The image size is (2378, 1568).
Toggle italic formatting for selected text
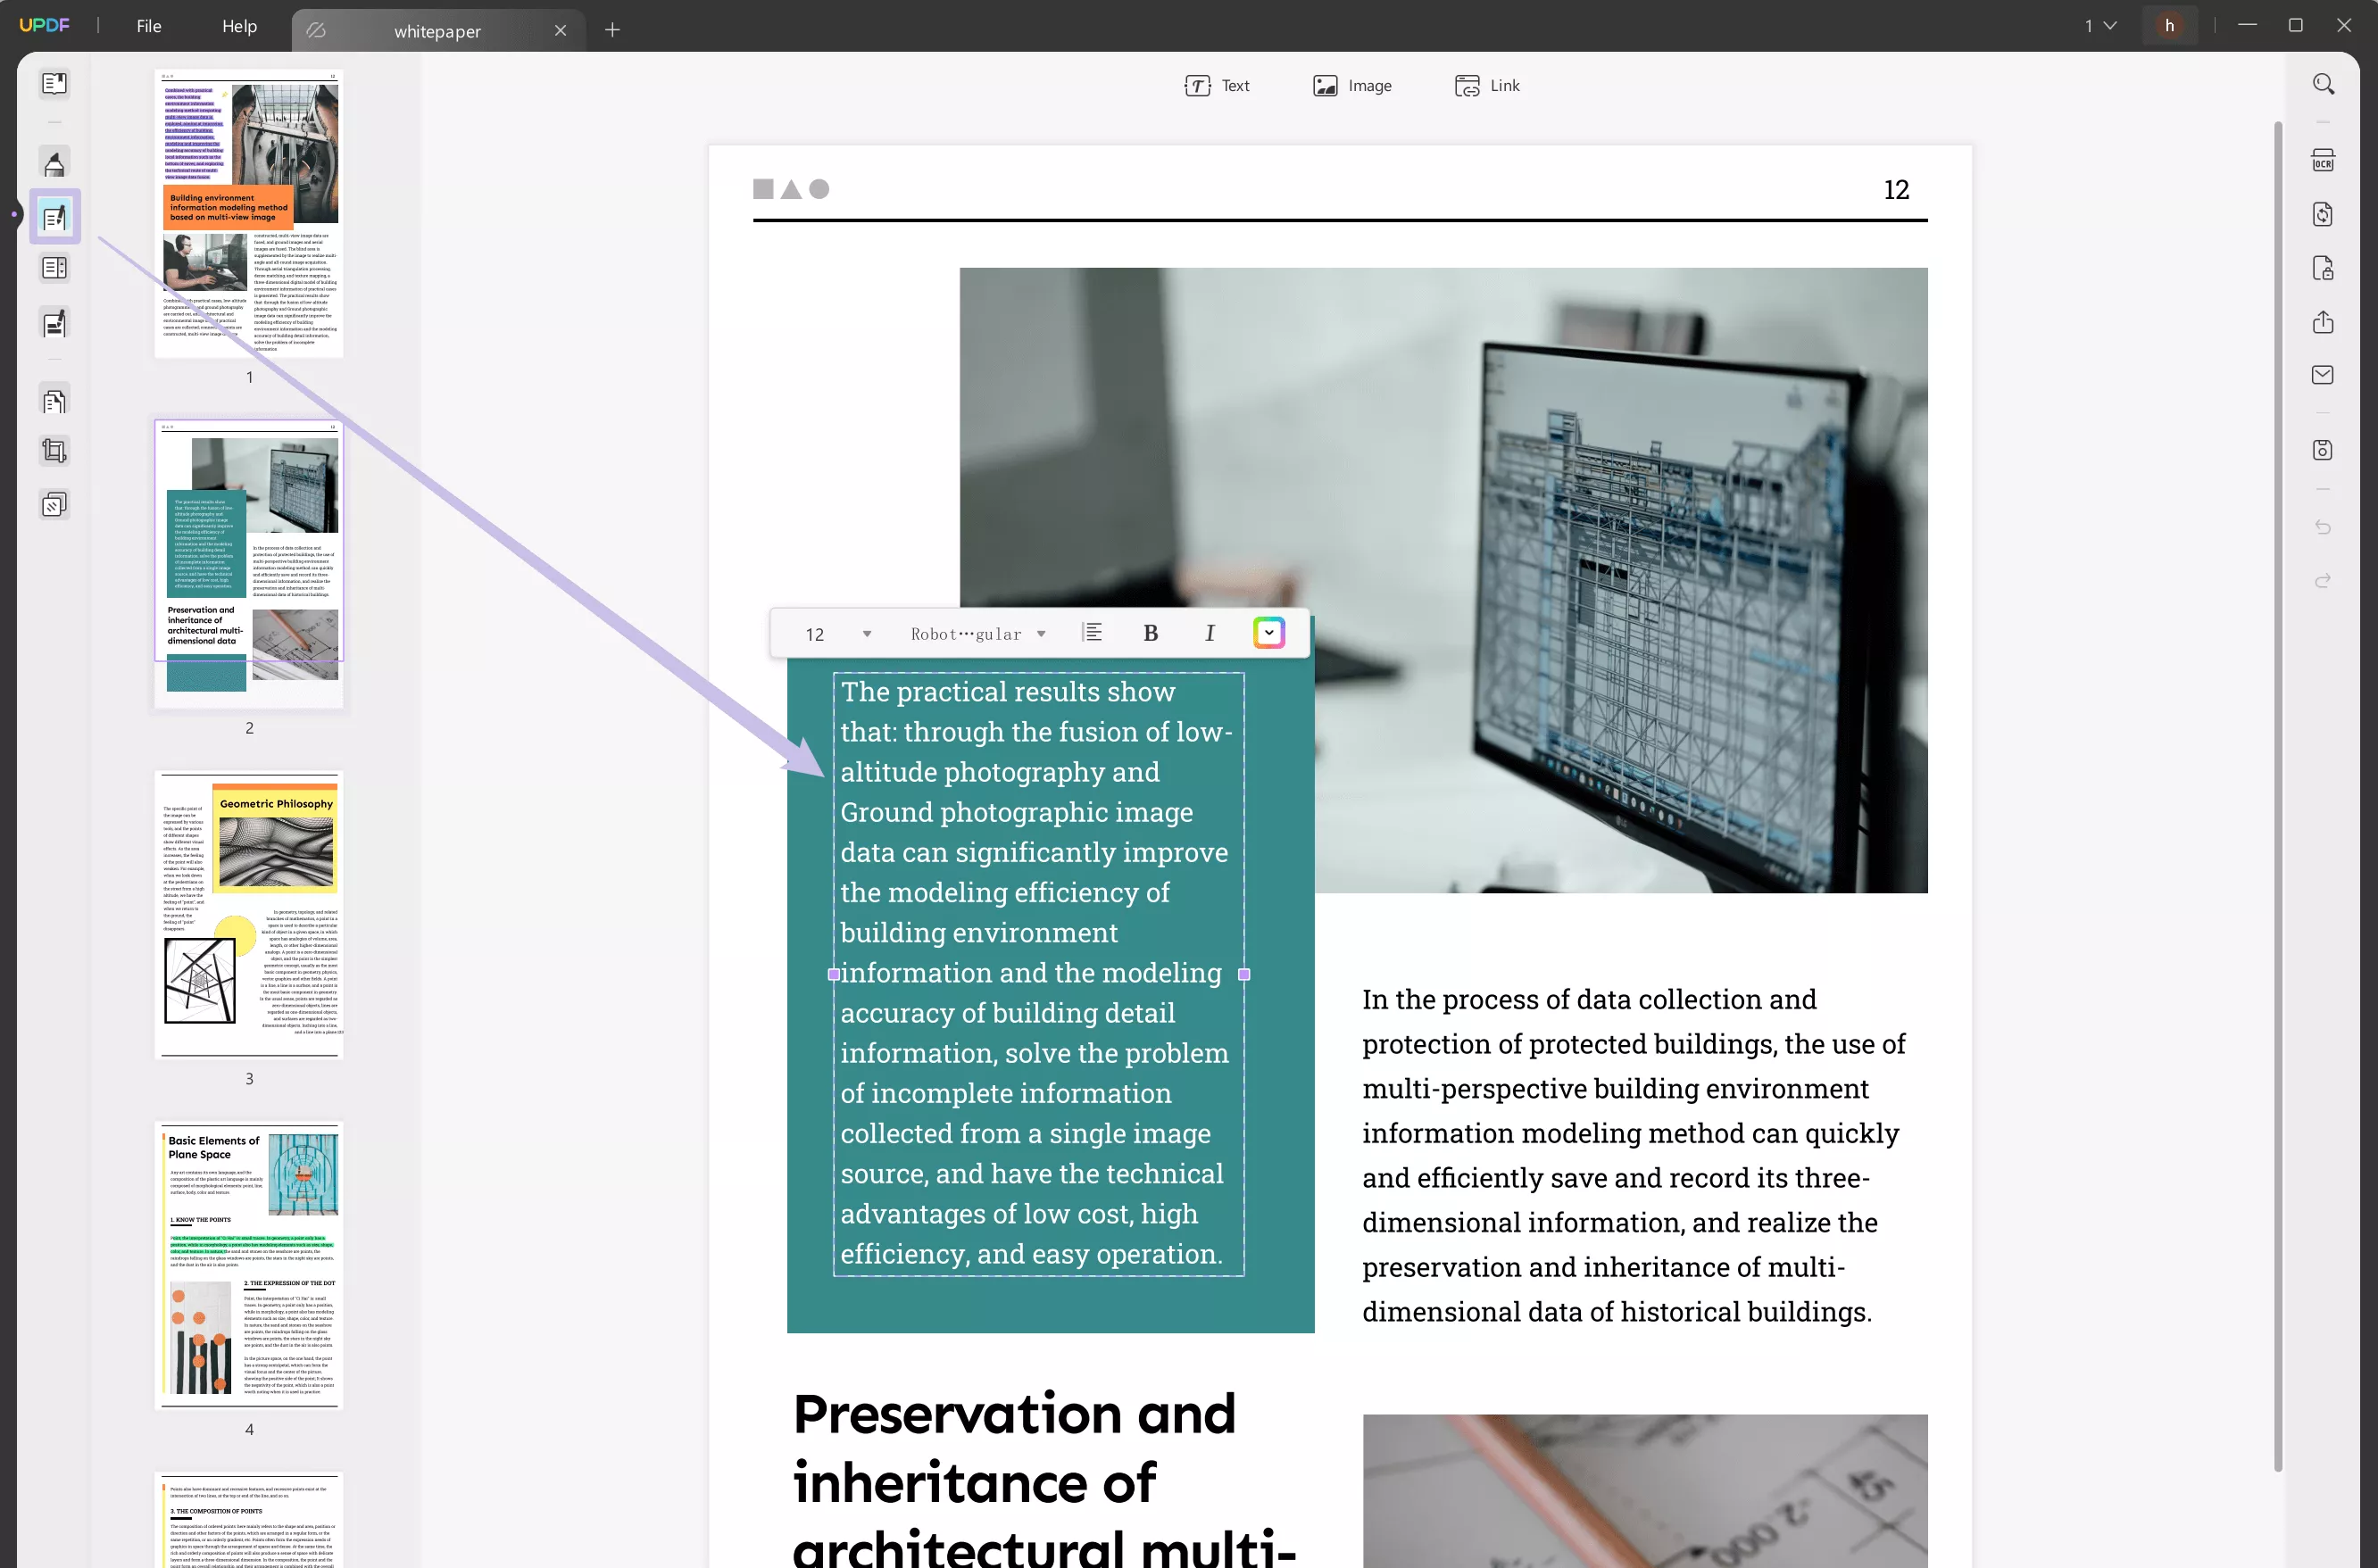(x=1209, y=633)
